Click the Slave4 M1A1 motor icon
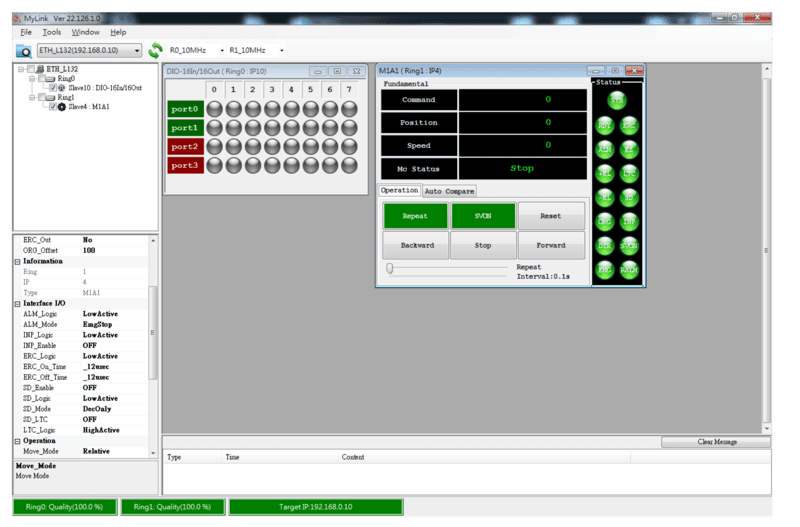Viewport: 800px width, 527px height. click(62, 107)
